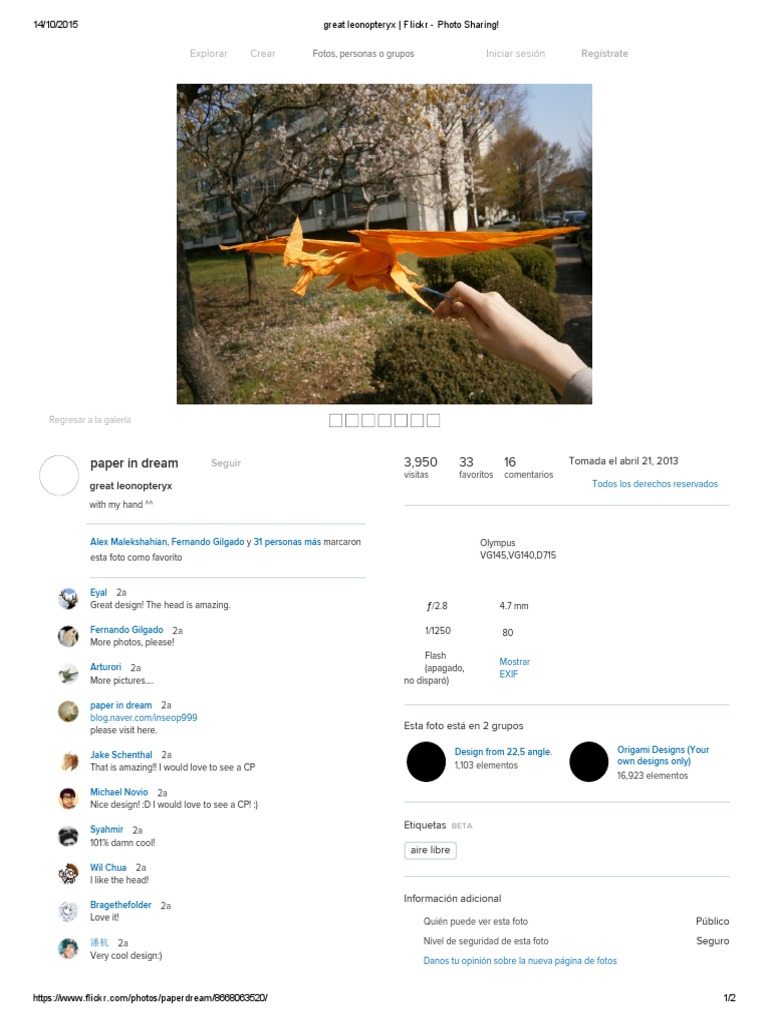Open paper in dream profile avatar
The height and width of the screenshot is (1024, 768).
coord(59,475)
